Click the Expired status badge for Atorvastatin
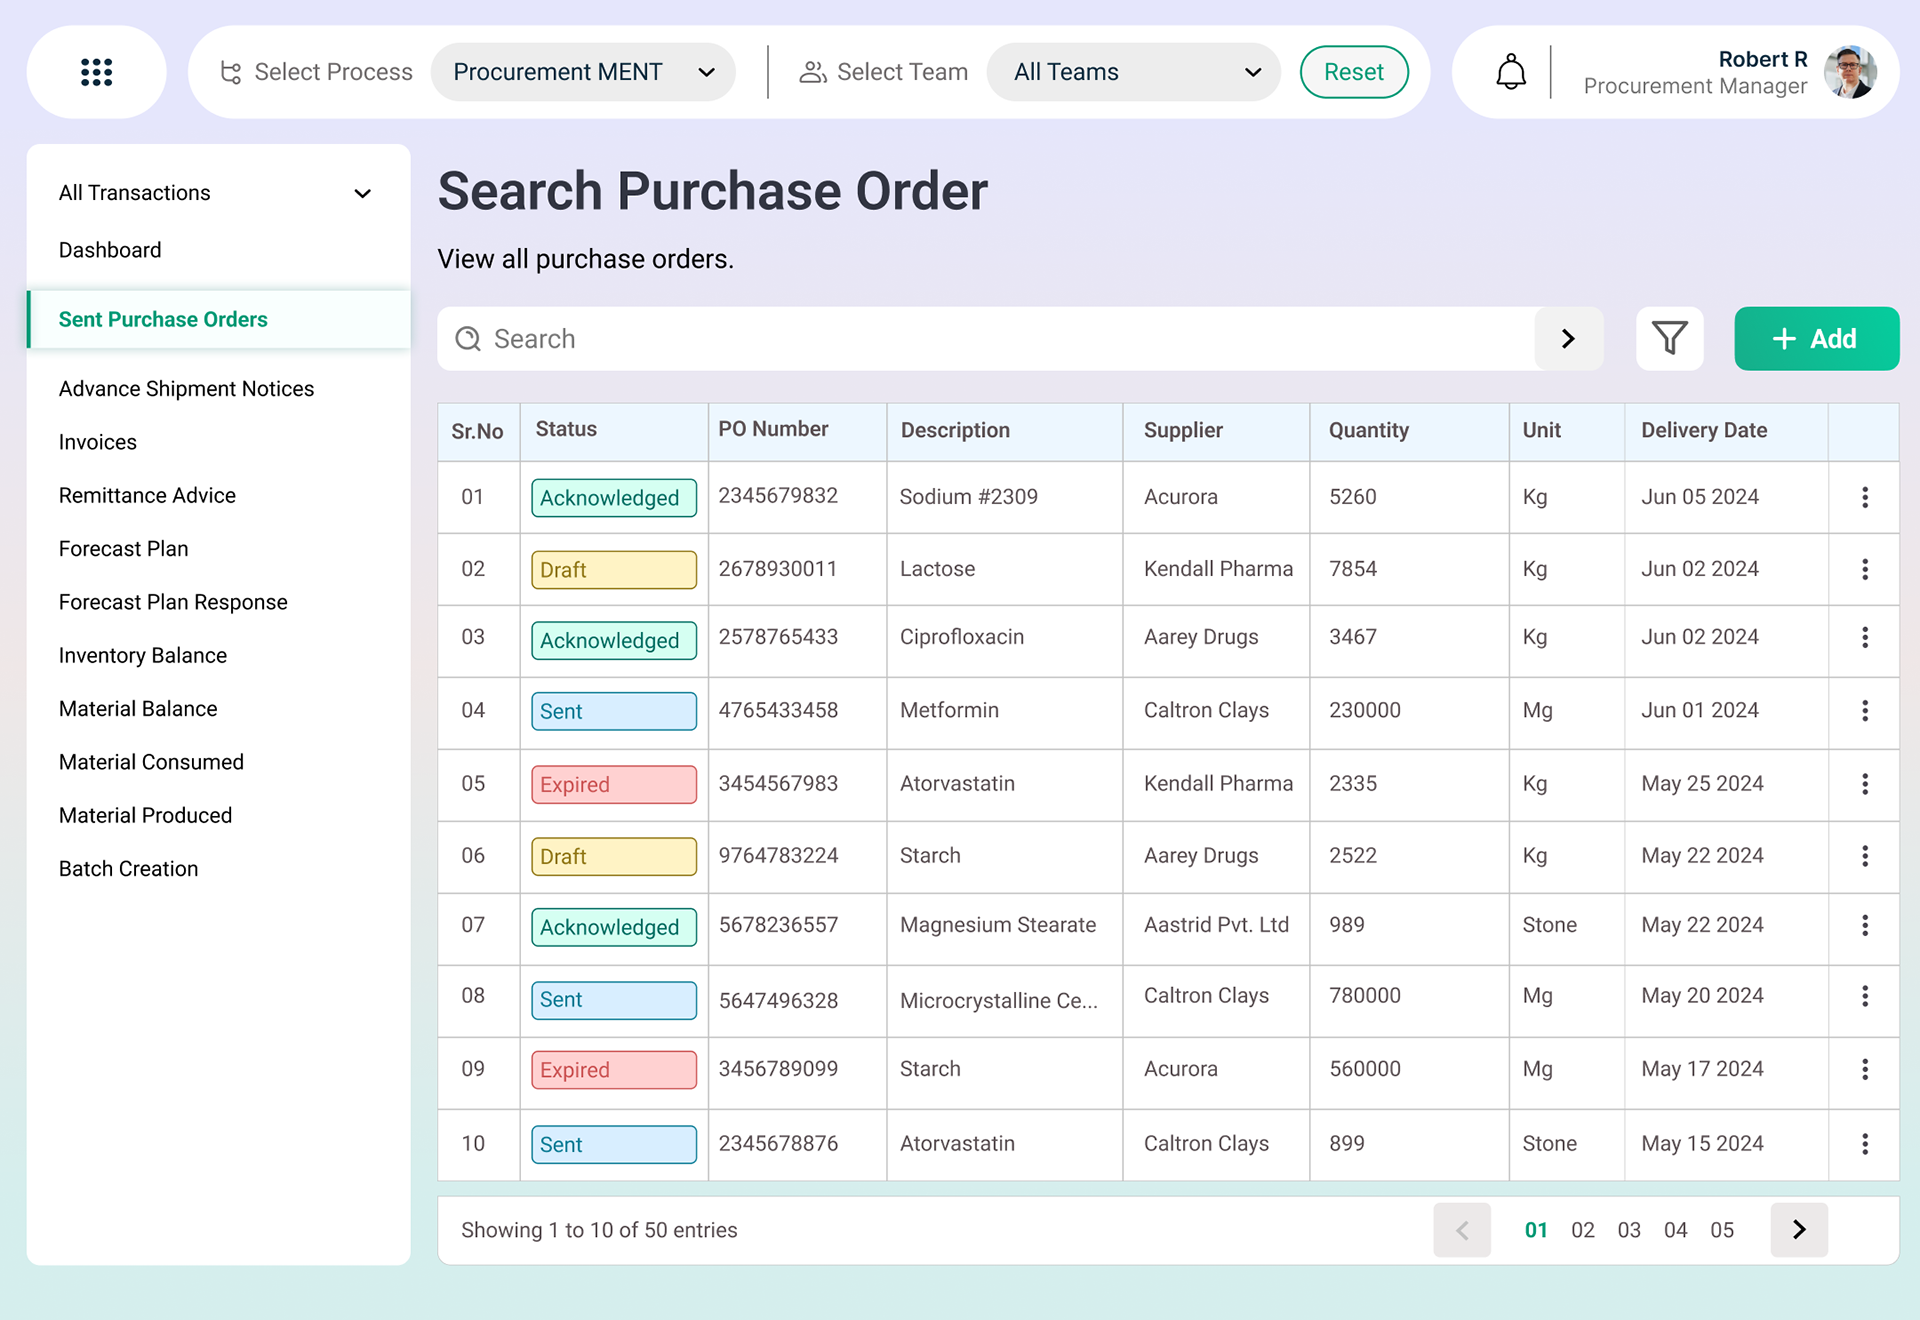 [x=613, y=784]
